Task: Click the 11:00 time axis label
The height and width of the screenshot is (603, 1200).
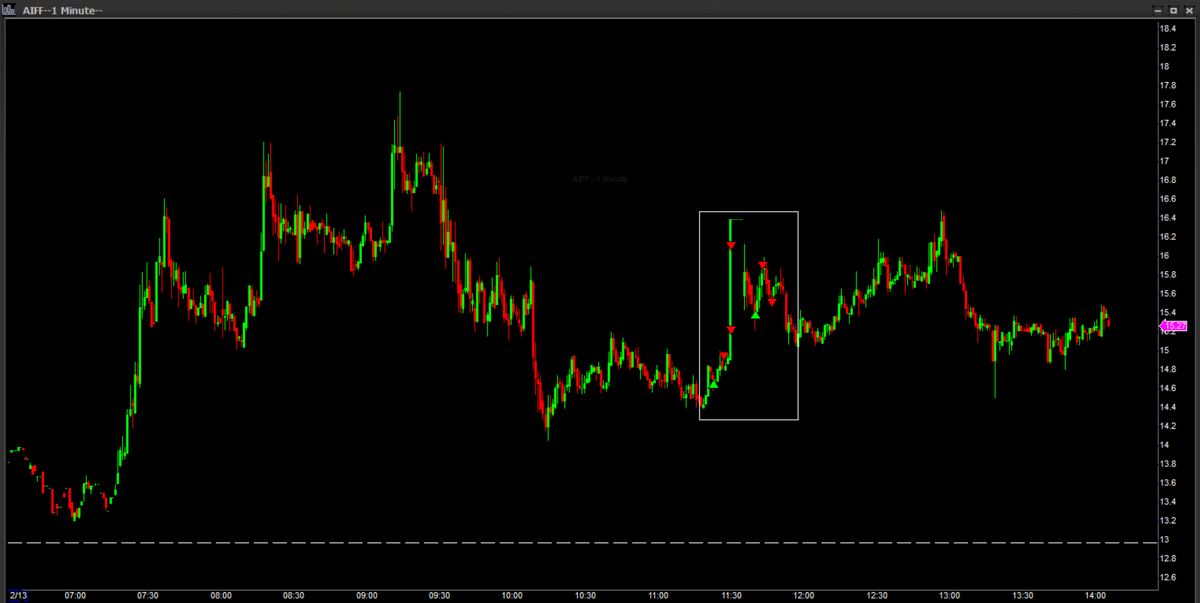Action: (x=658, y=595)
